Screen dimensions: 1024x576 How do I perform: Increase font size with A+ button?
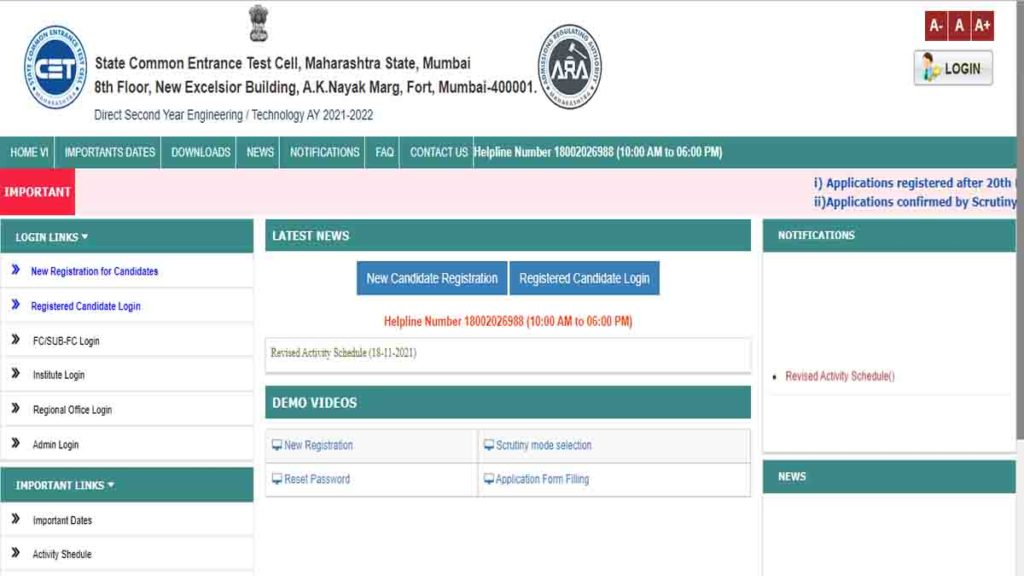(982, 26)
